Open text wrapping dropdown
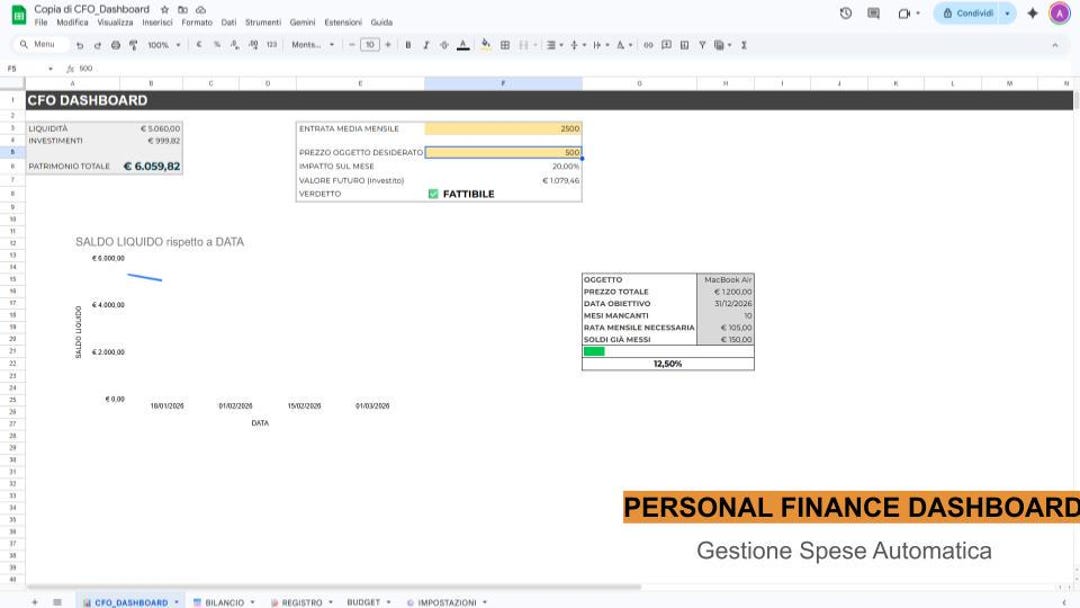Screen dimensions: 1080x608 tap(601, 45)
